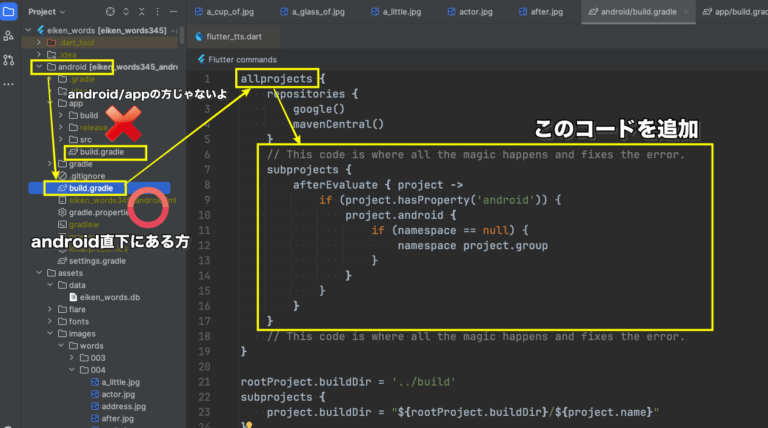Open the Project view dropdown
768x428 pixels.
tap(48, 12)
